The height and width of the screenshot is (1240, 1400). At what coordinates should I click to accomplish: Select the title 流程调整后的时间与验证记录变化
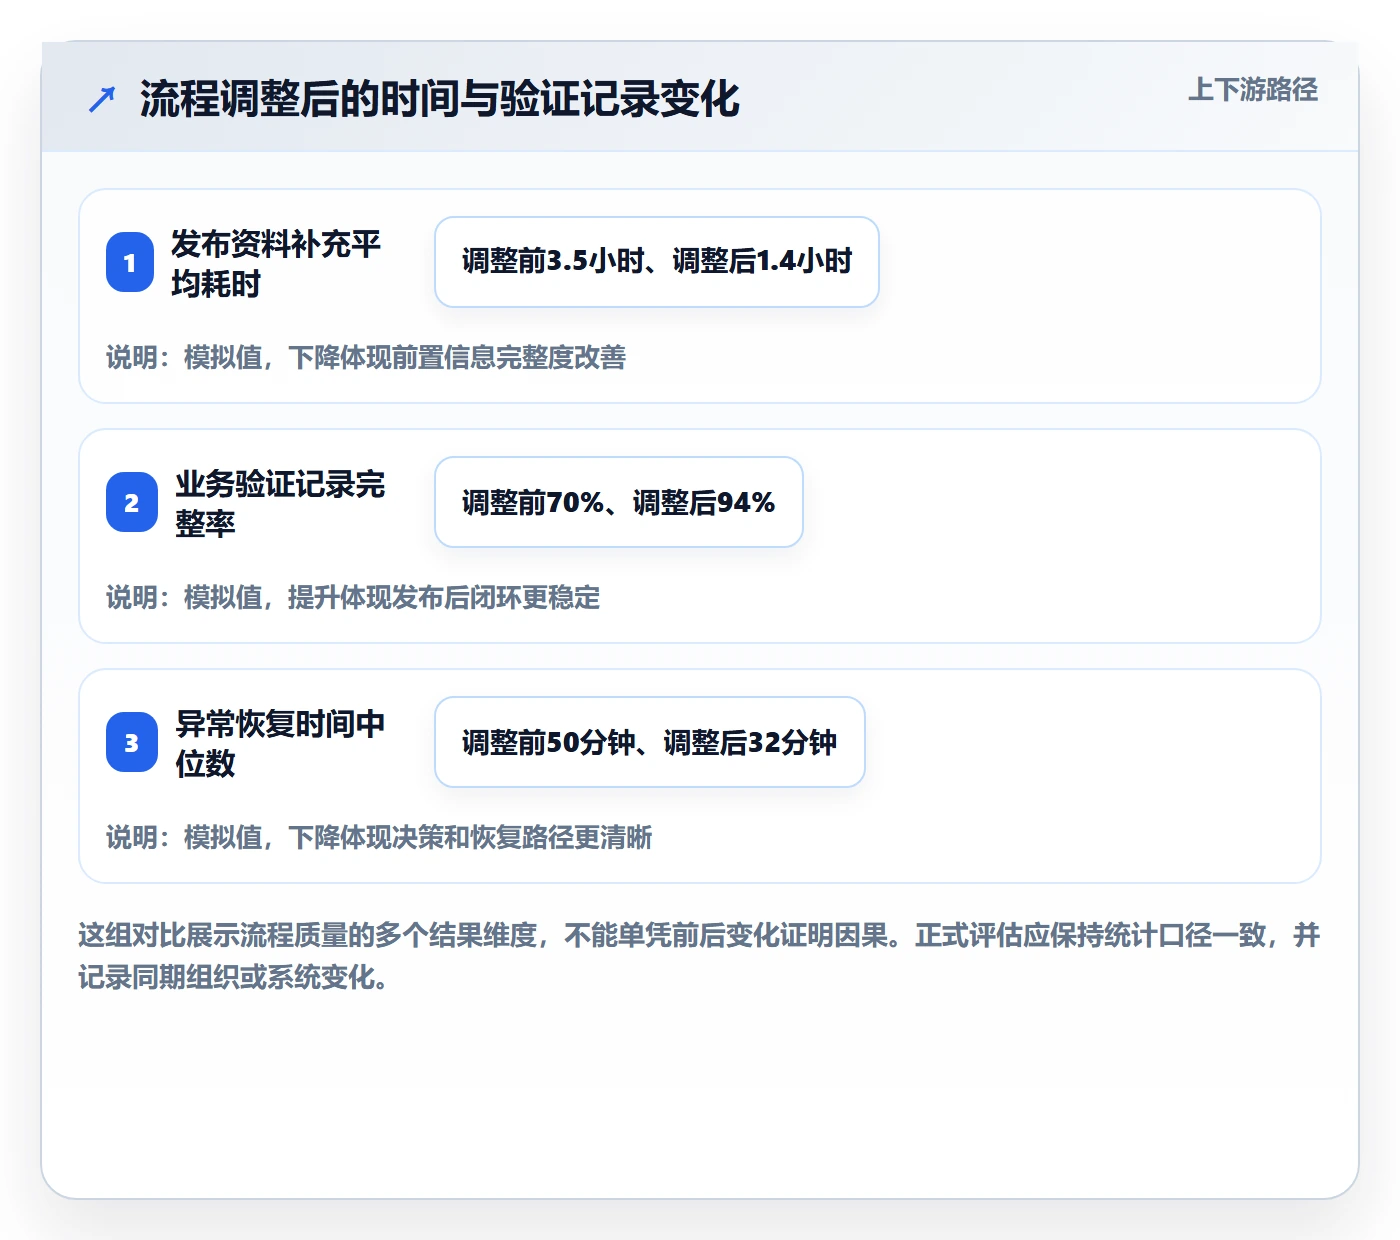[x=439, y=98]
